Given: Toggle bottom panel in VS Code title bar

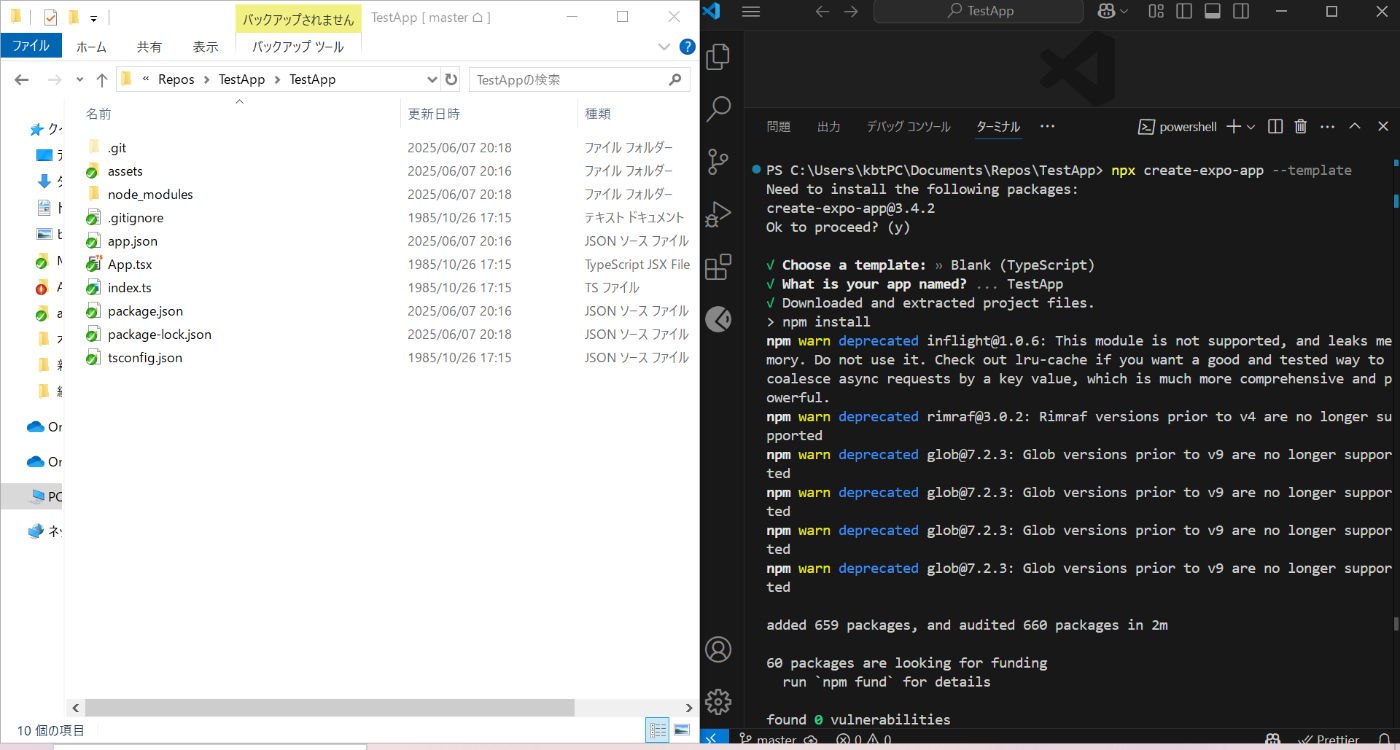Looking at the screenshot, I should pos(1212,12).
